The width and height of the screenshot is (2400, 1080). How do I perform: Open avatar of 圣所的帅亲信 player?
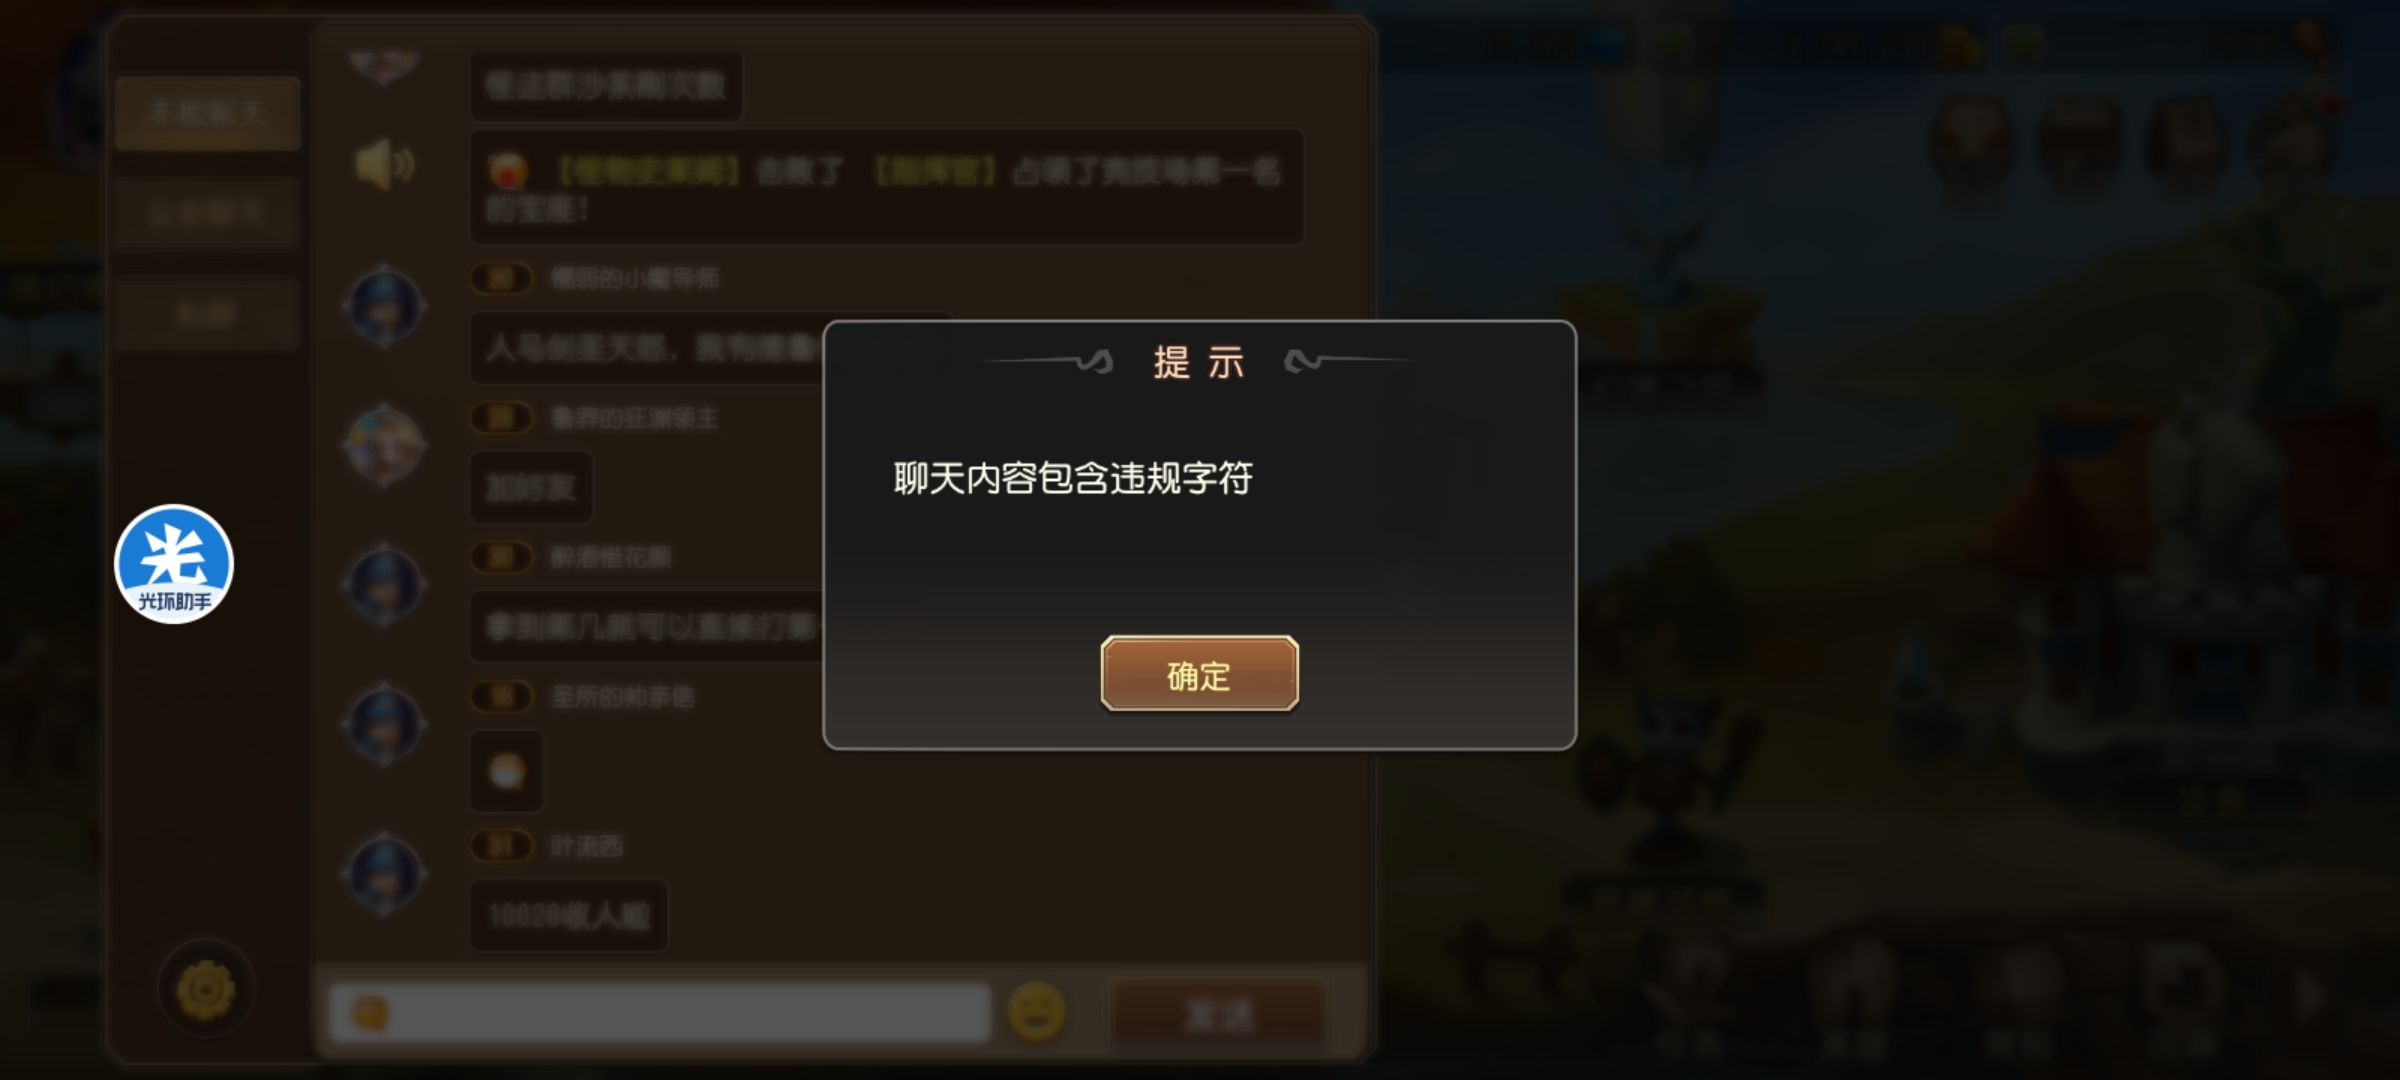(385, 724)
